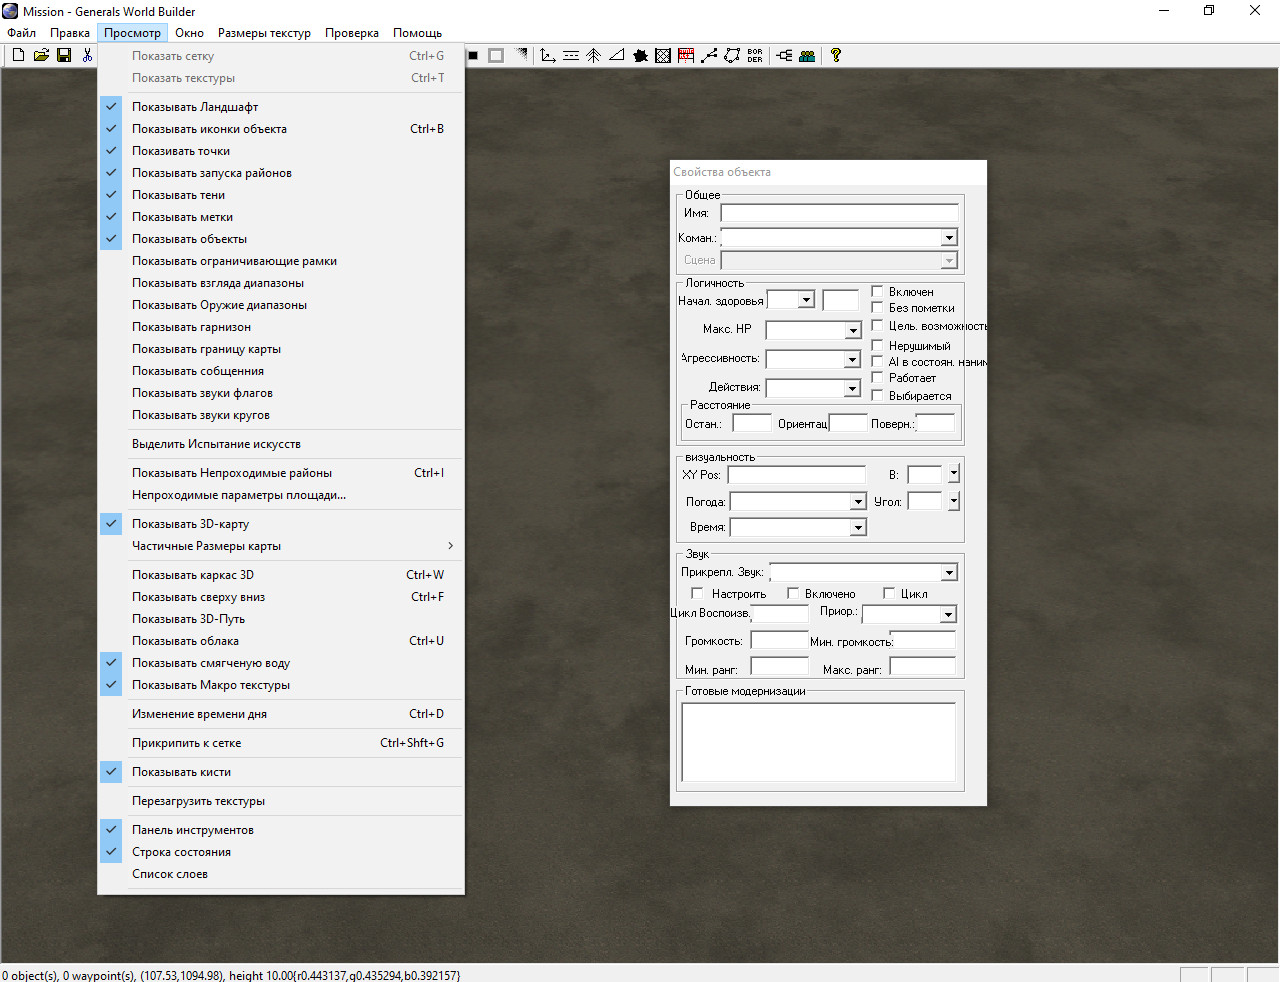Image resolution: width=1280 pixels, height=982 pixels.
Task: Open the teams icon in toolbar
Action: [x=807, y=56]
